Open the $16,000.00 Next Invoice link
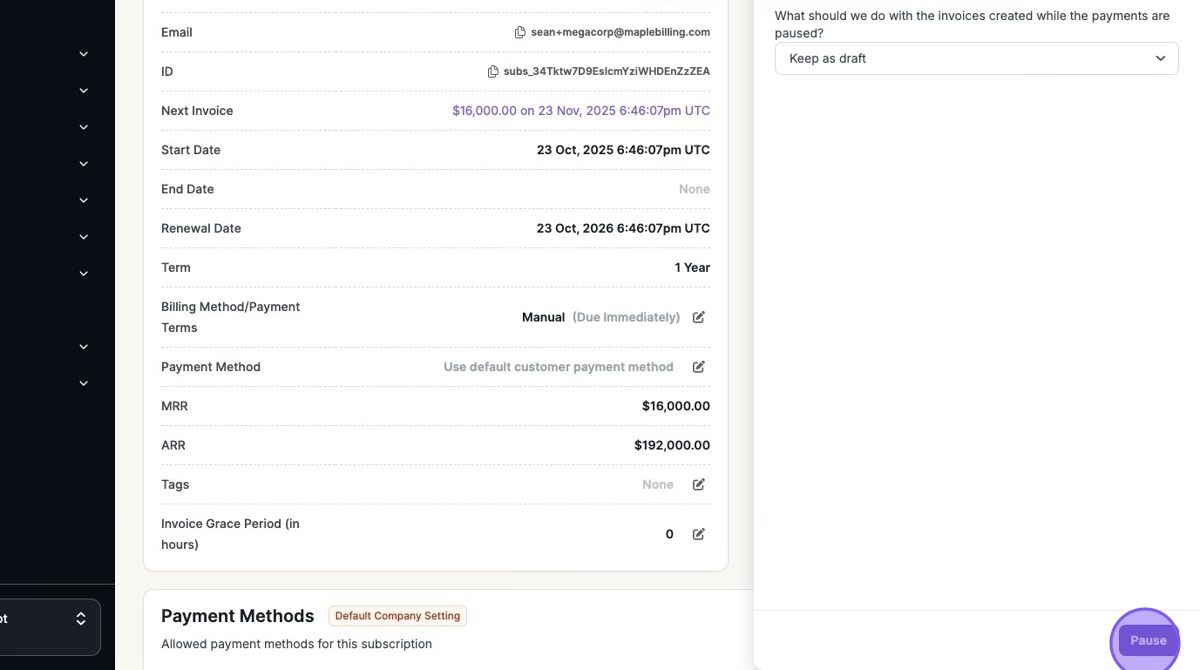Viewport: 1200px width, 670px height. click(x=580, y=111)
